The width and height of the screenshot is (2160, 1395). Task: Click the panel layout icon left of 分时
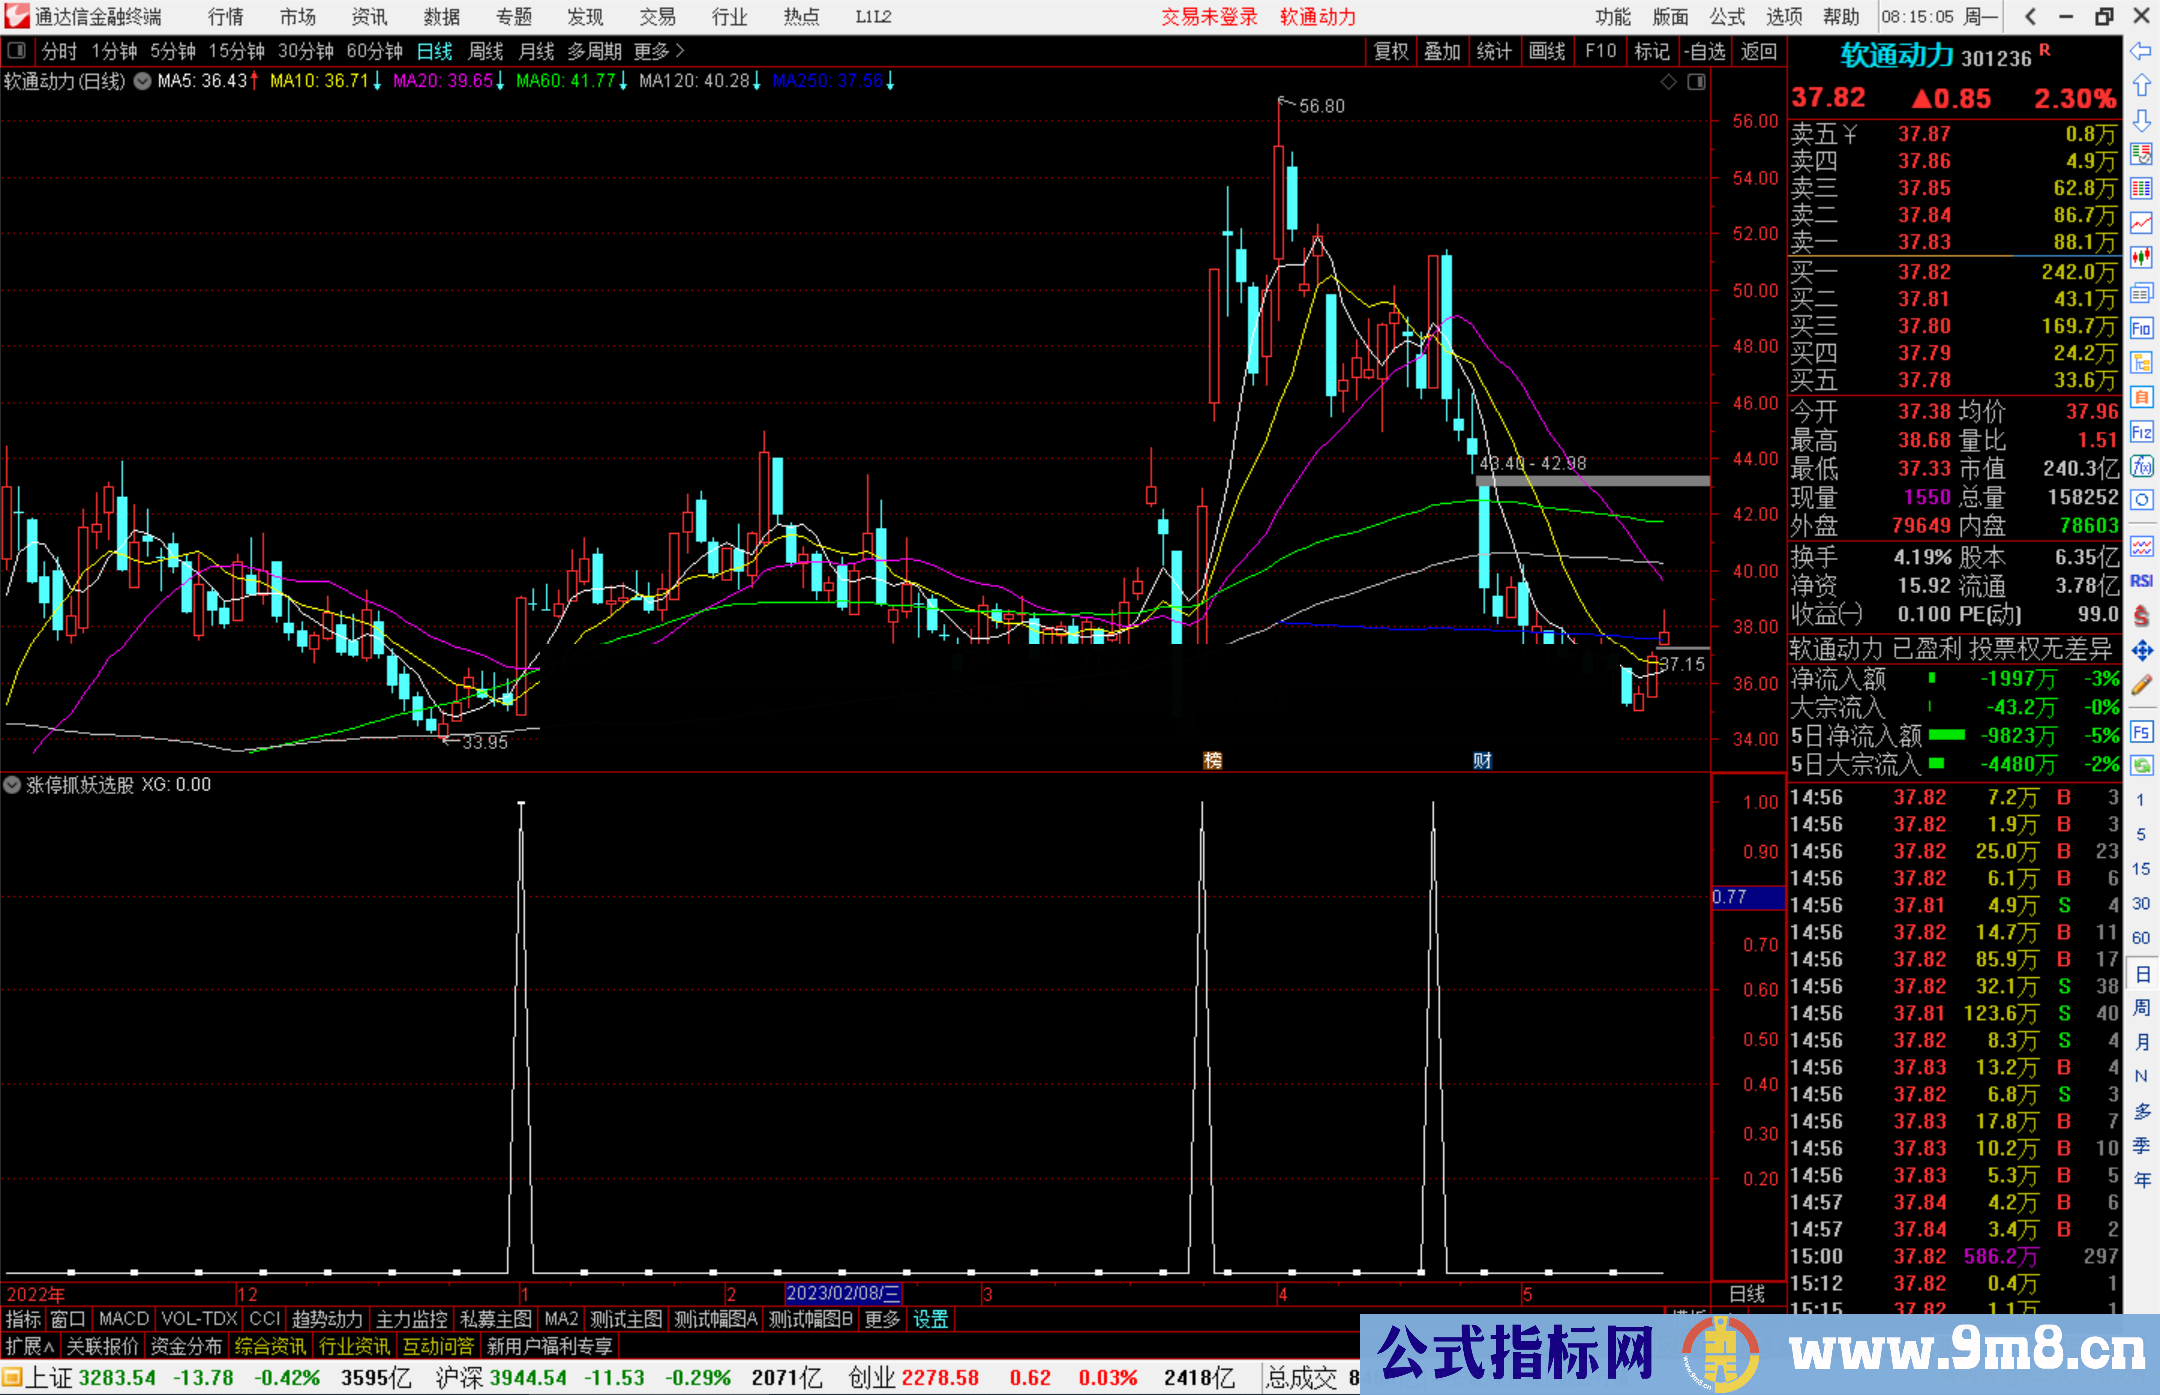pyautogui.click(x=16, y=51)
